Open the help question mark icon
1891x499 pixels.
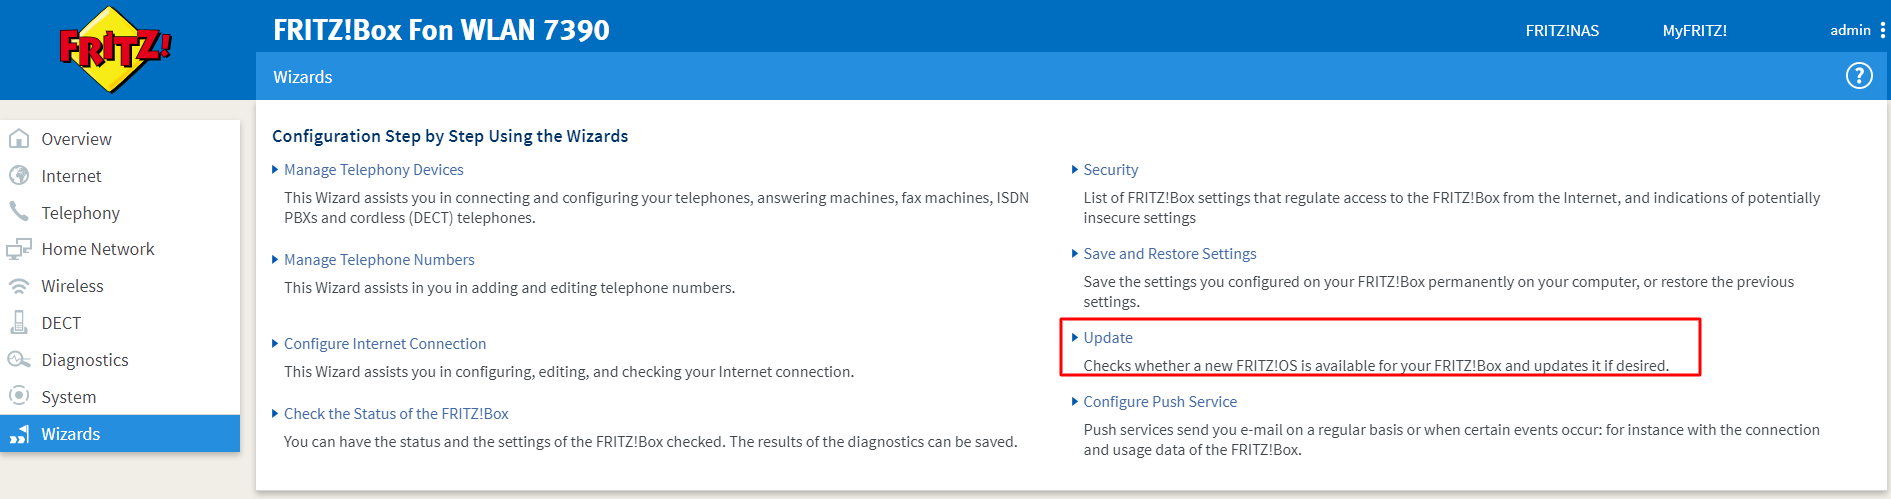pyautogui.click(x=1859, y=76)
